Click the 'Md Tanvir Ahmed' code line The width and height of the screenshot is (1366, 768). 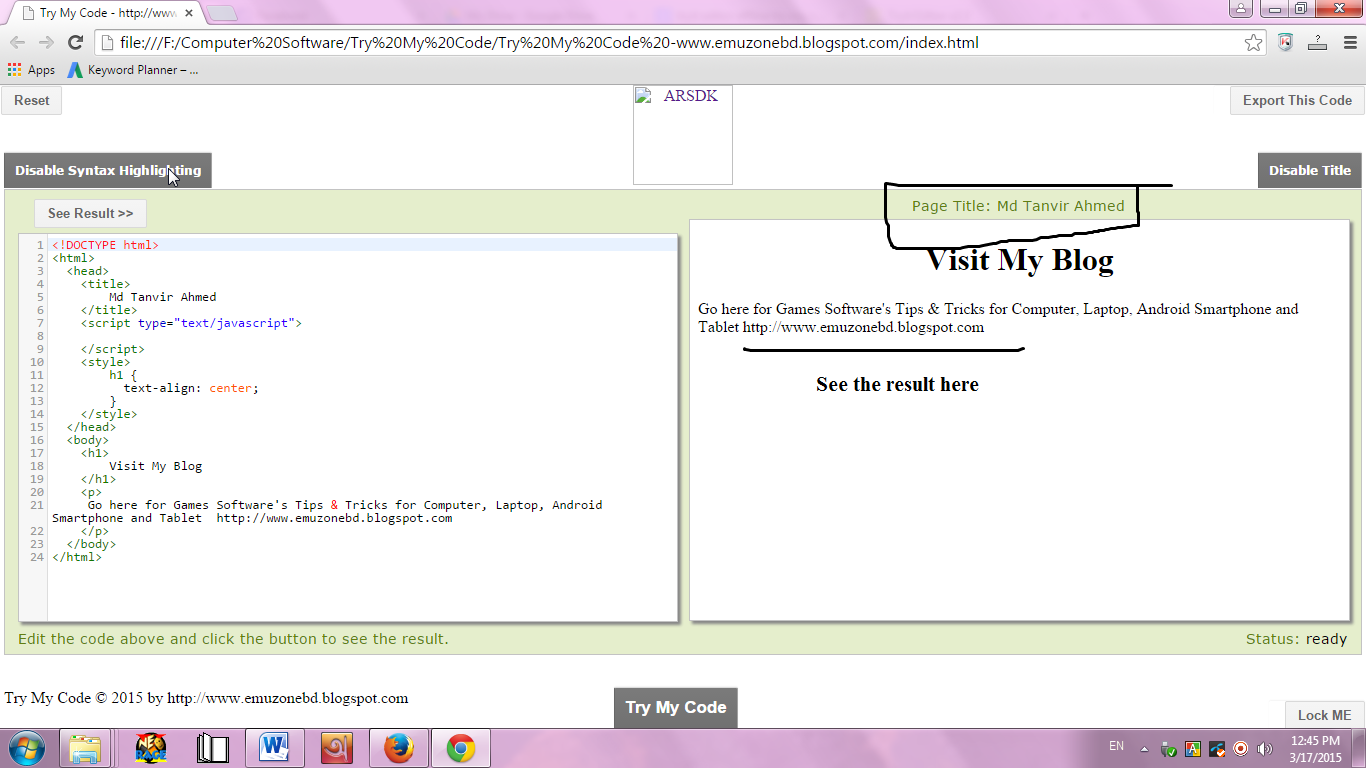pyautogui.click(x=162, y=297)
